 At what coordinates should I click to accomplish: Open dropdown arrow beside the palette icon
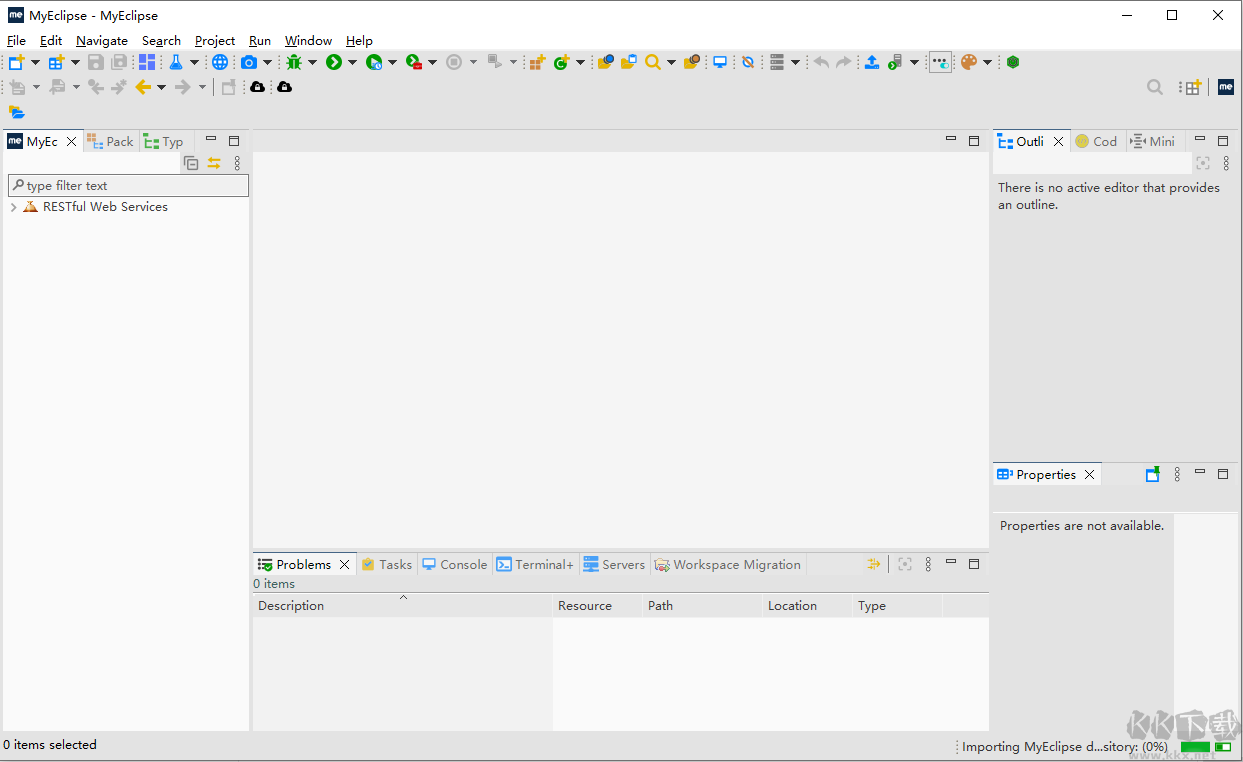tap(987, 62)
